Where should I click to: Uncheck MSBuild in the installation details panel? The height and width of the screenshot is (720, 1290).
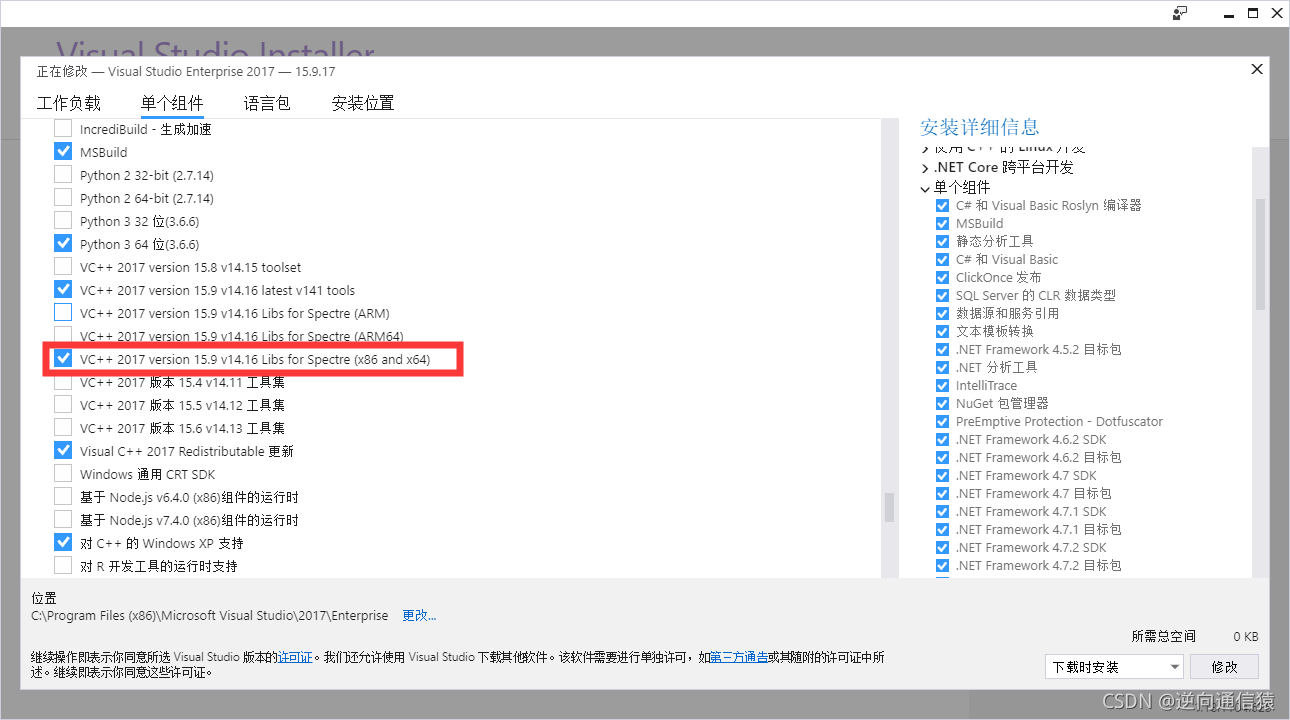pyautogui.click(x=942, y=223)
